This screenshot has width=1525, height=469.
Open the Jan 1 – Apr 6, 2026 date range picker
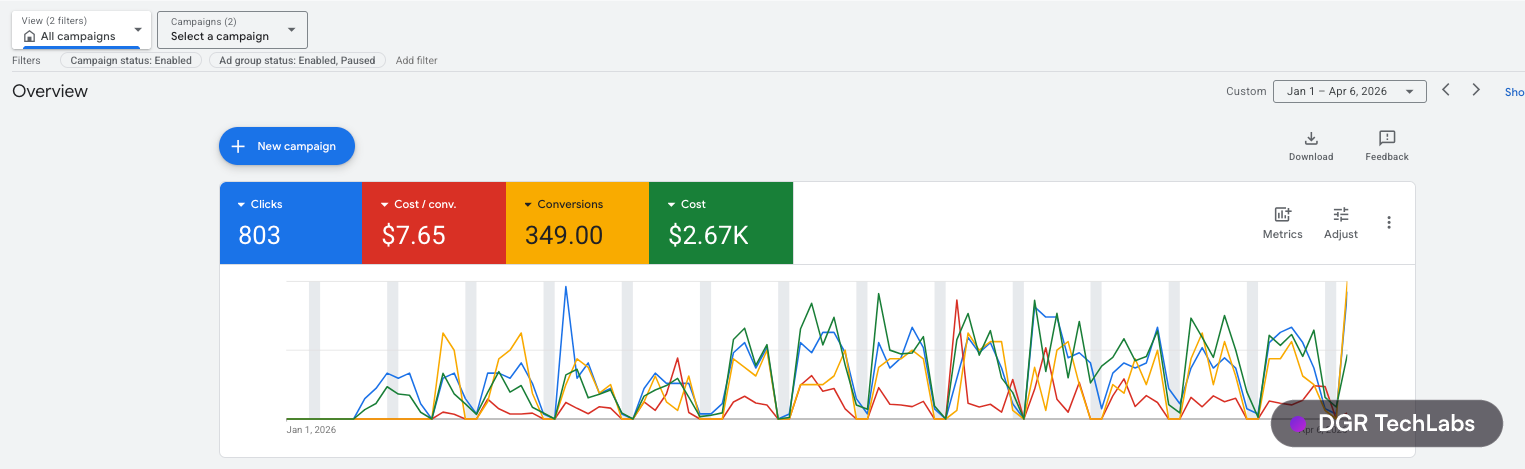tap(1349, 91)
